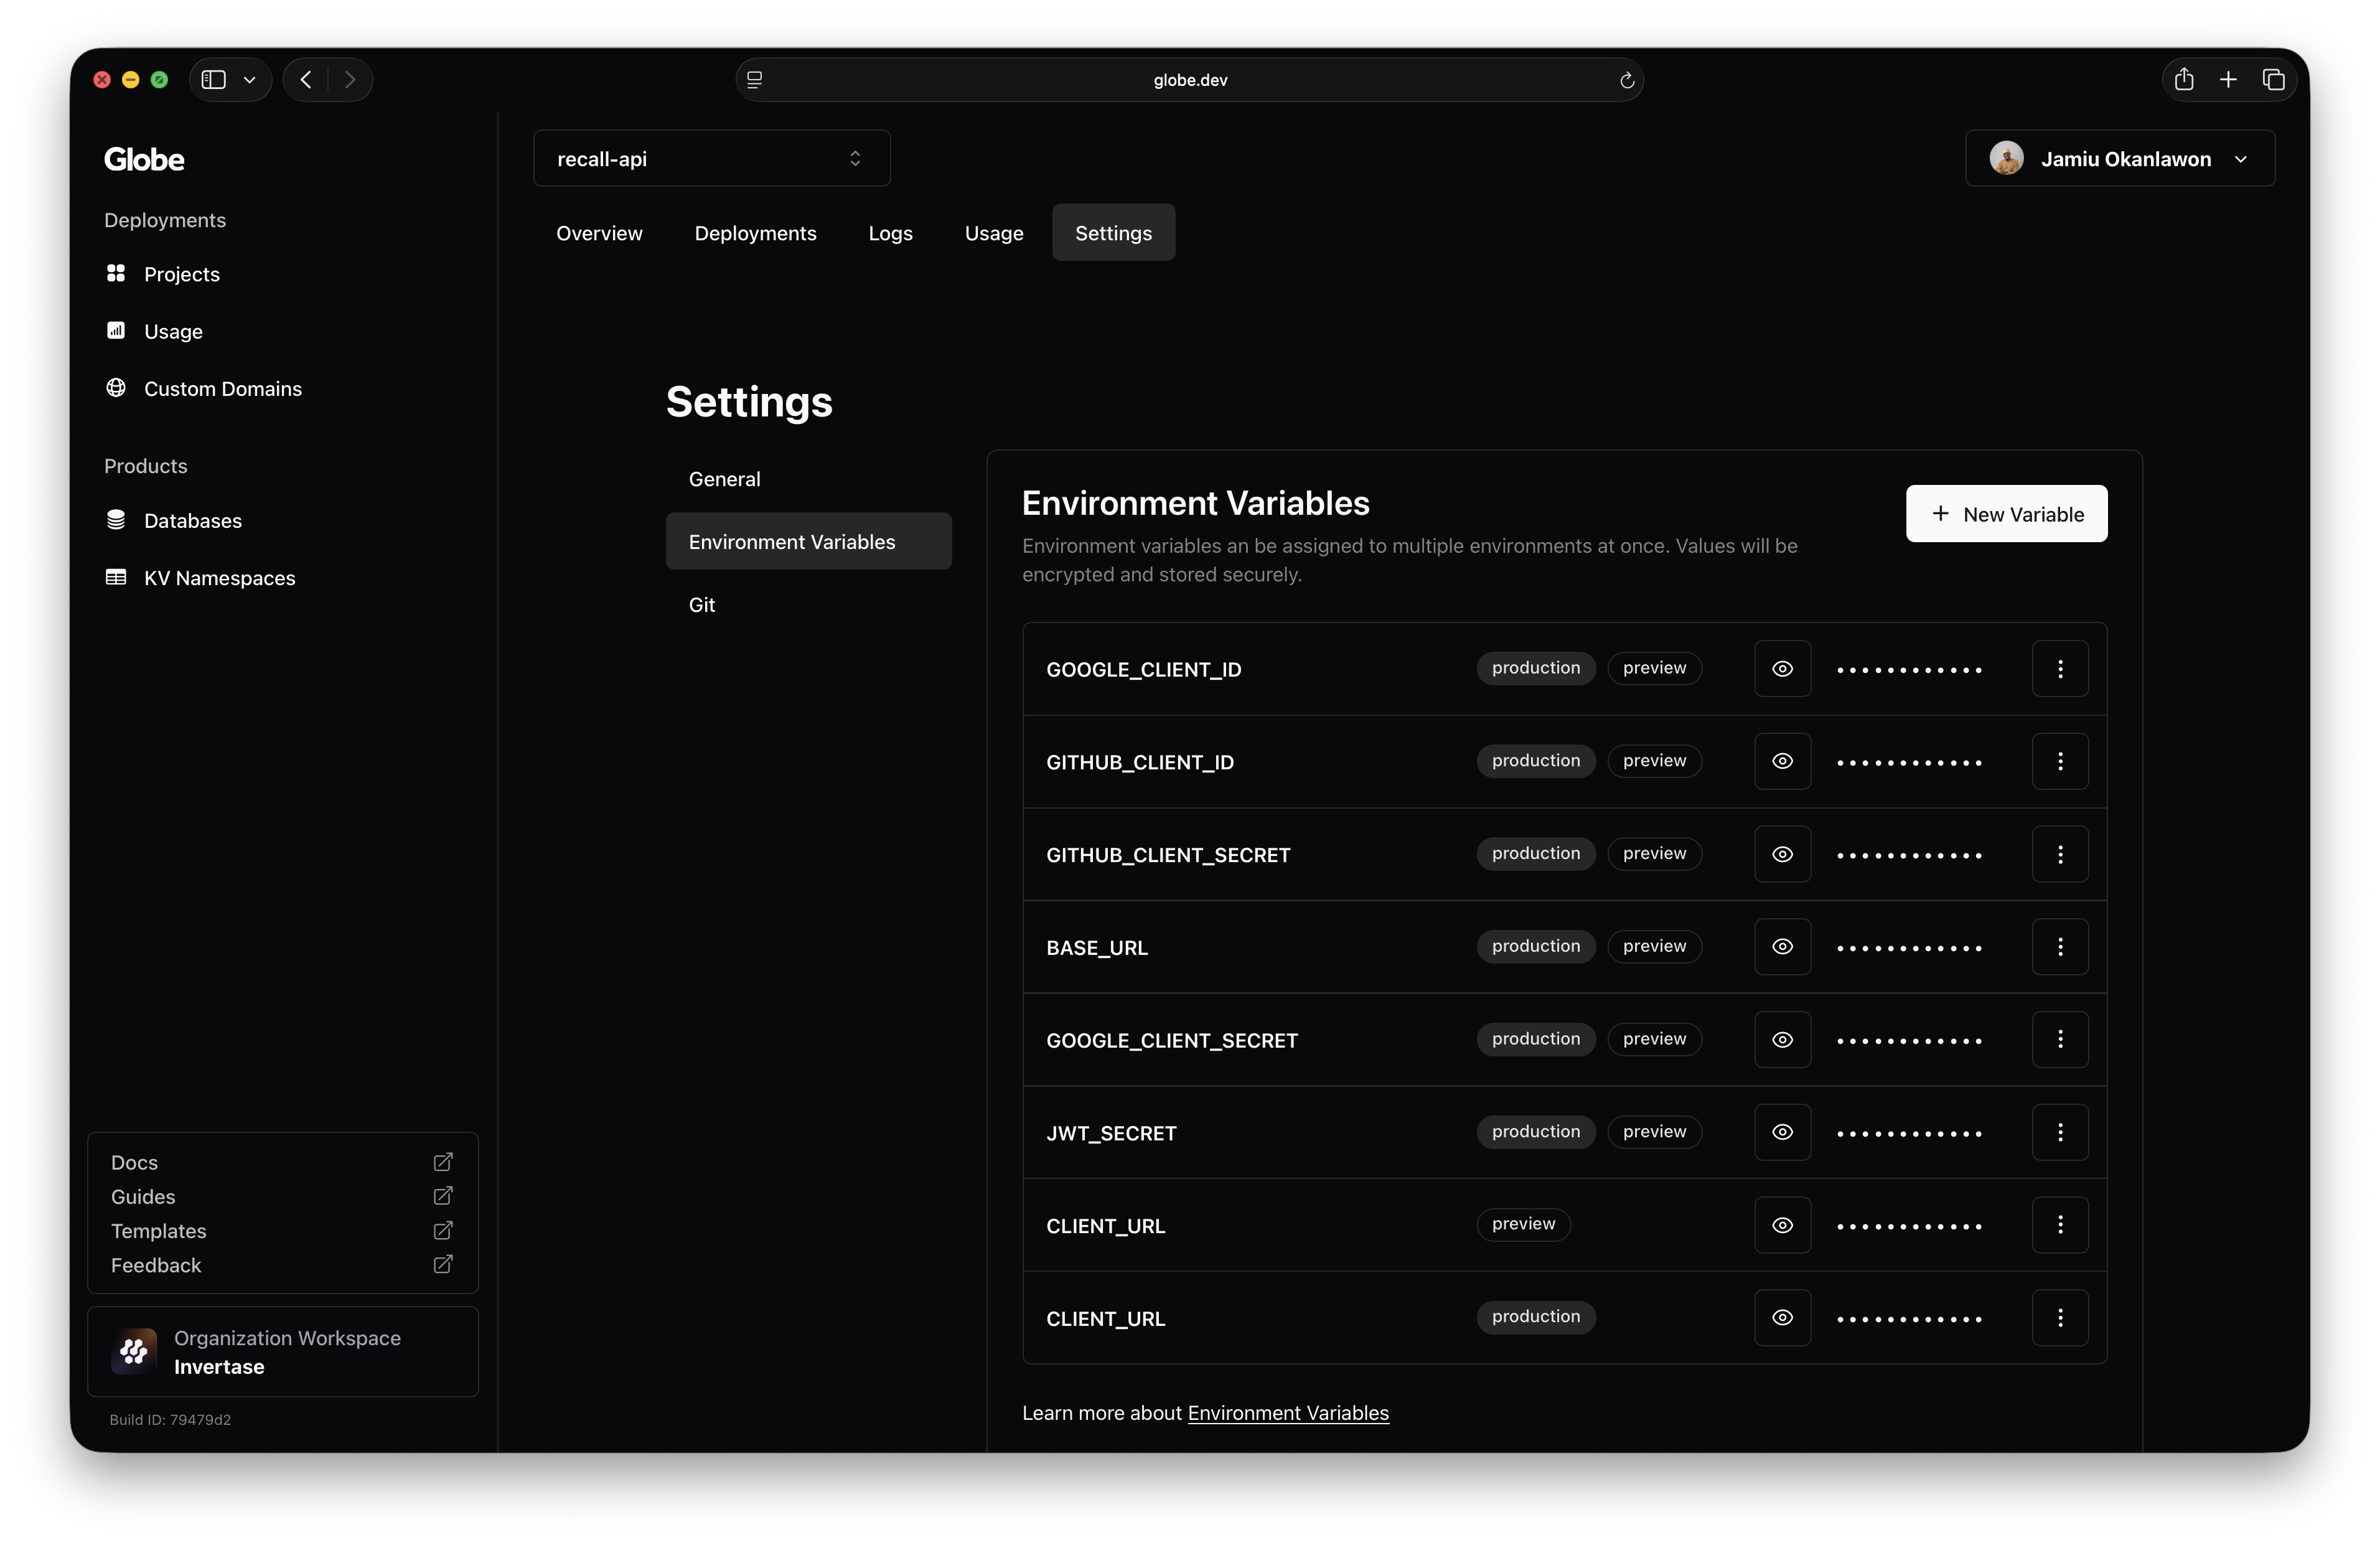Screen dimensions: 2380x1545
Task: Click the Usage chart icon in sidebar
Action: [116, 330]
